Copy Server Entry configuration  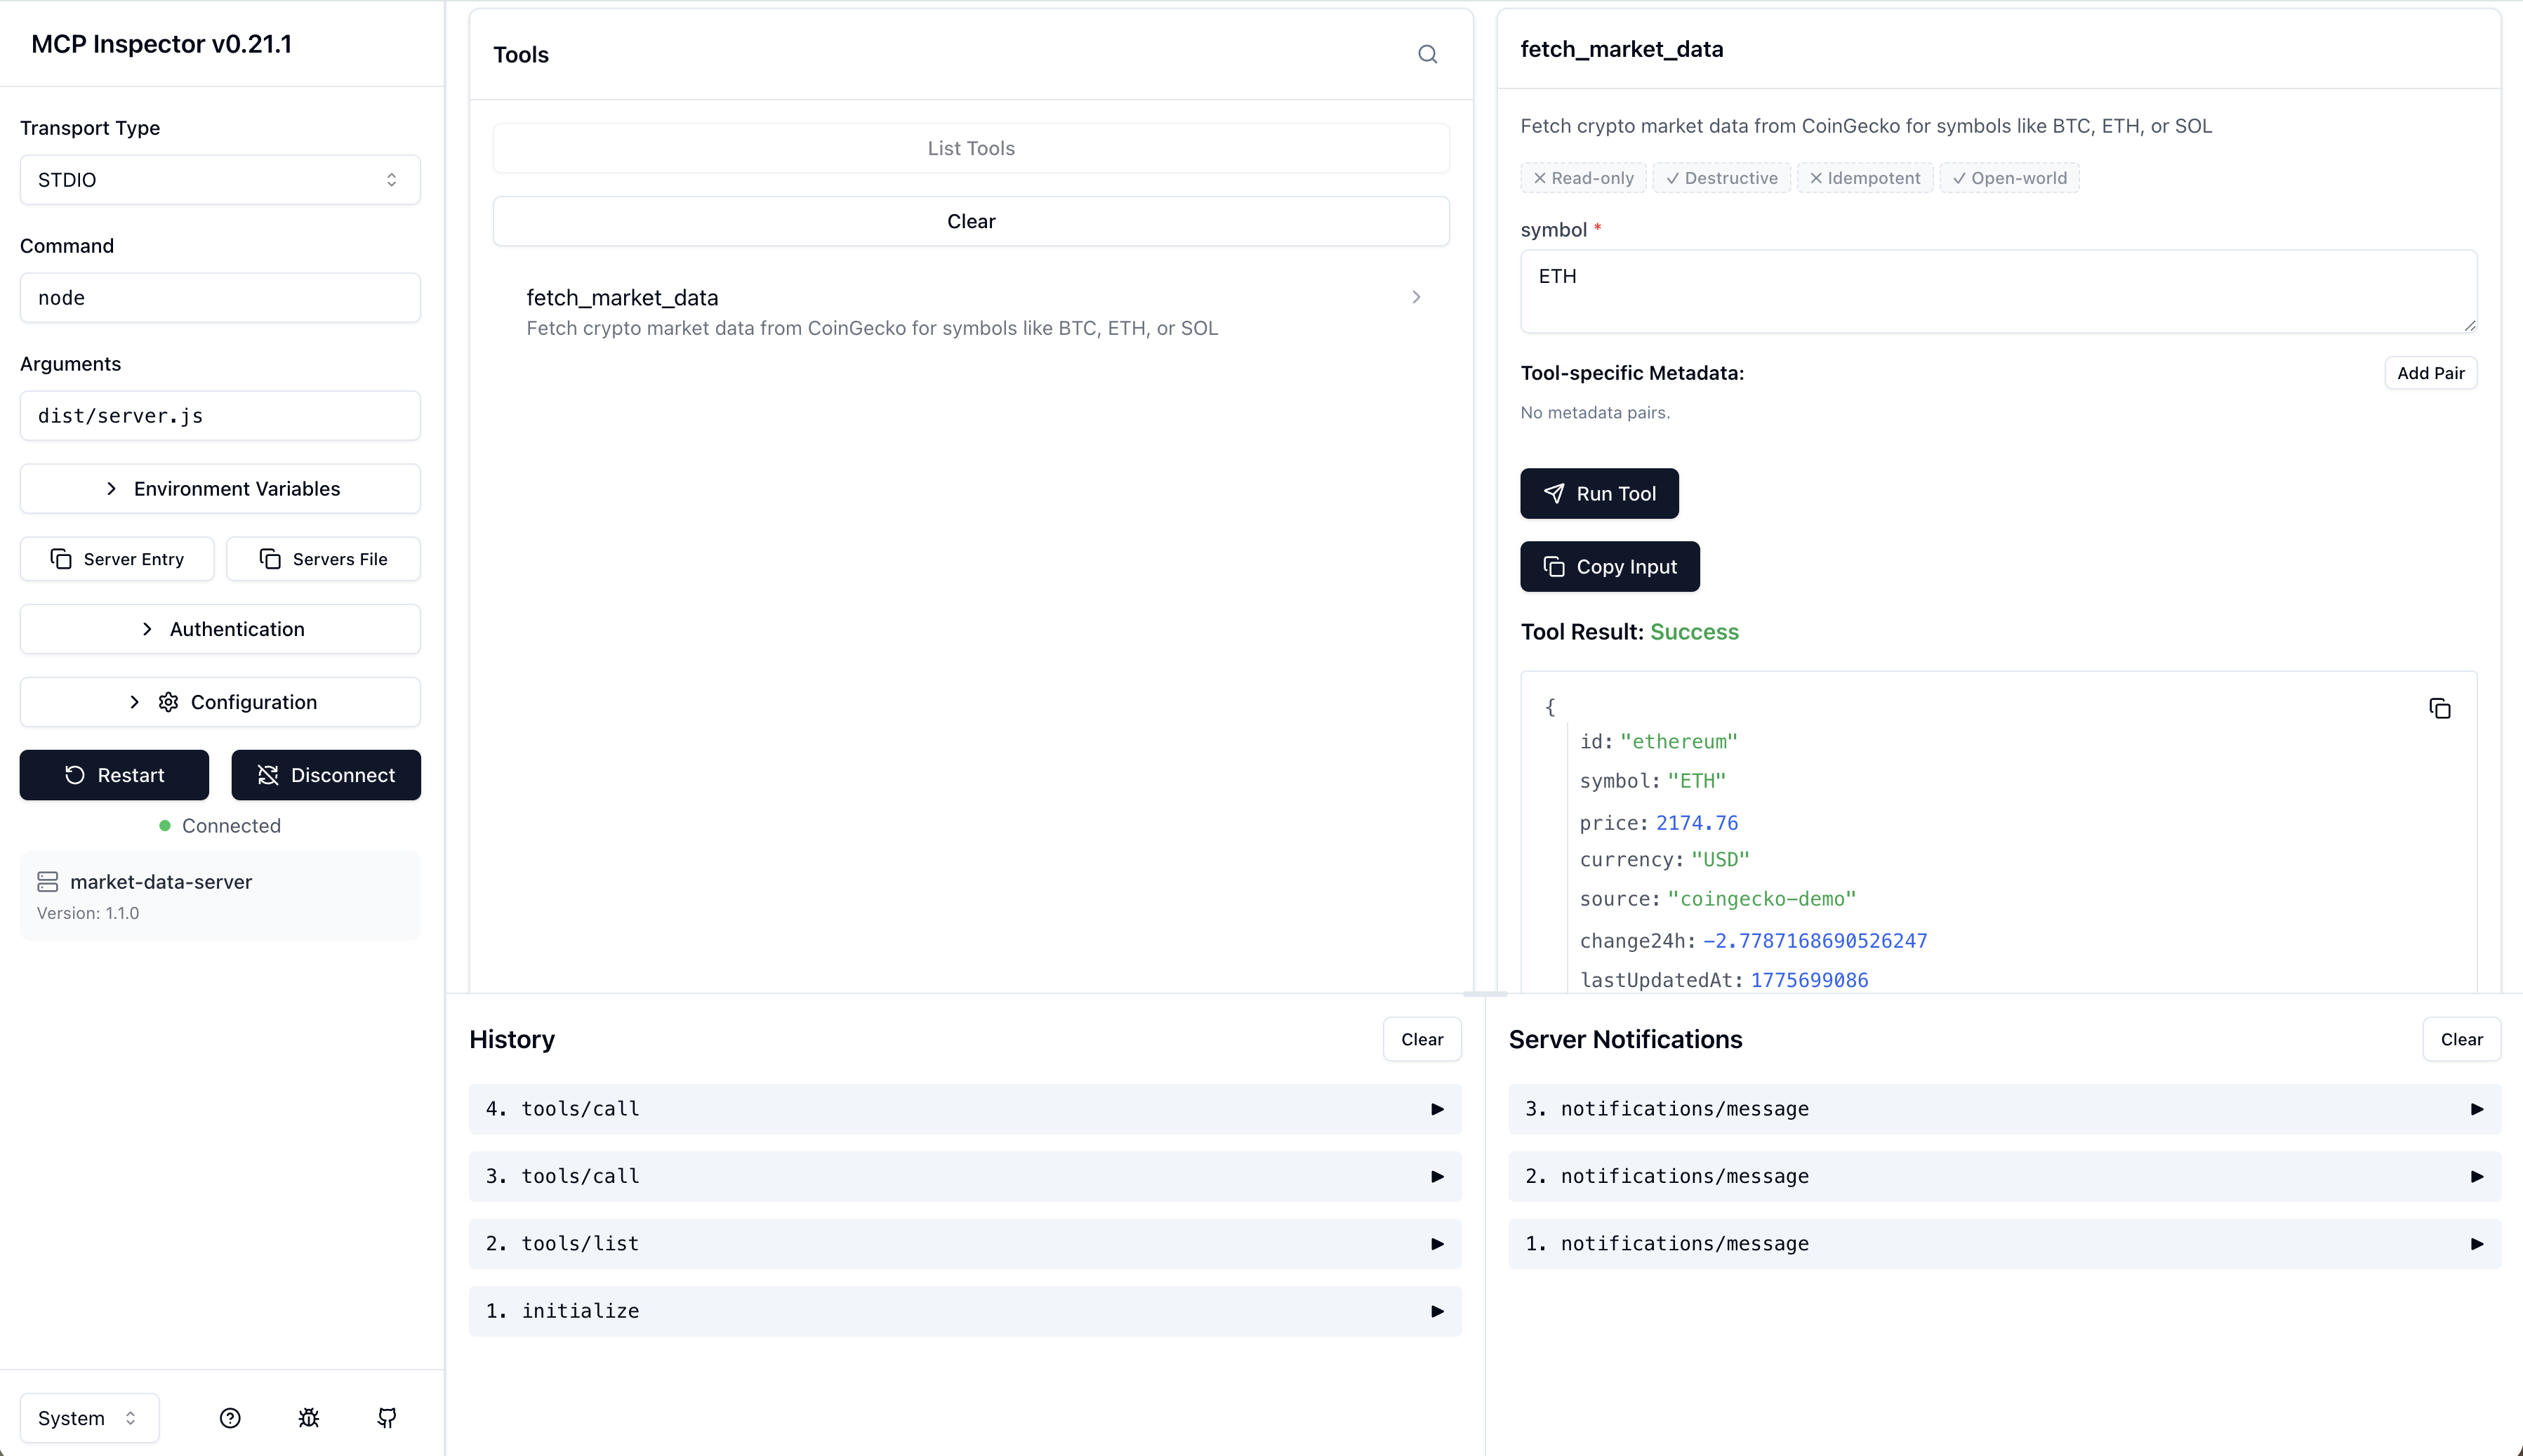click(117, 559)
